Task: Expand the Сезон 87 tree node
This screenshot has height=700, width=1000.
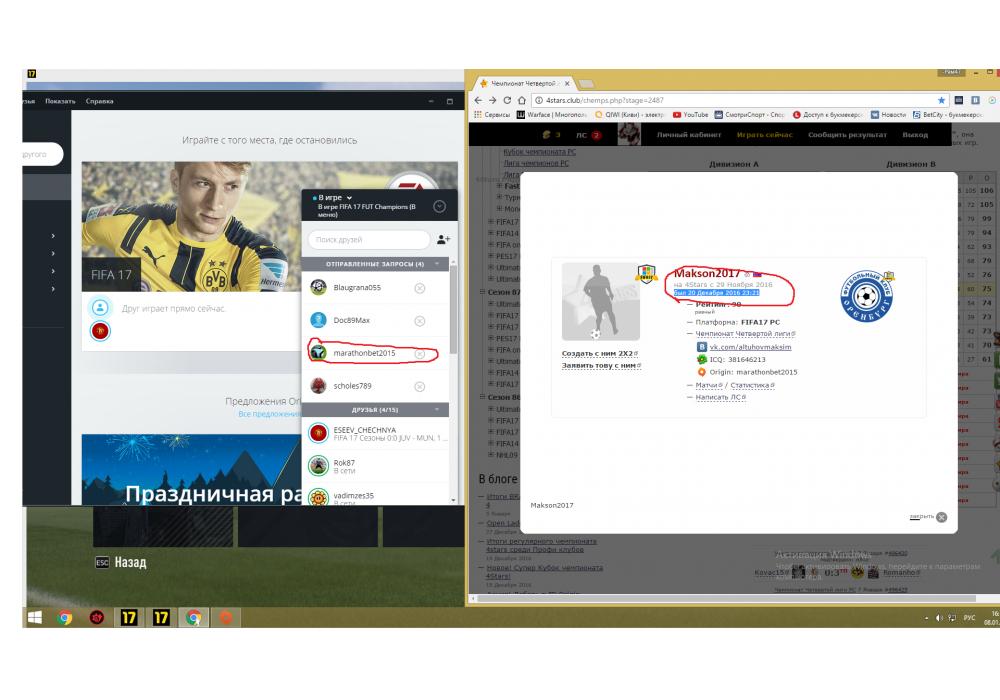Action: click(483, 292)
